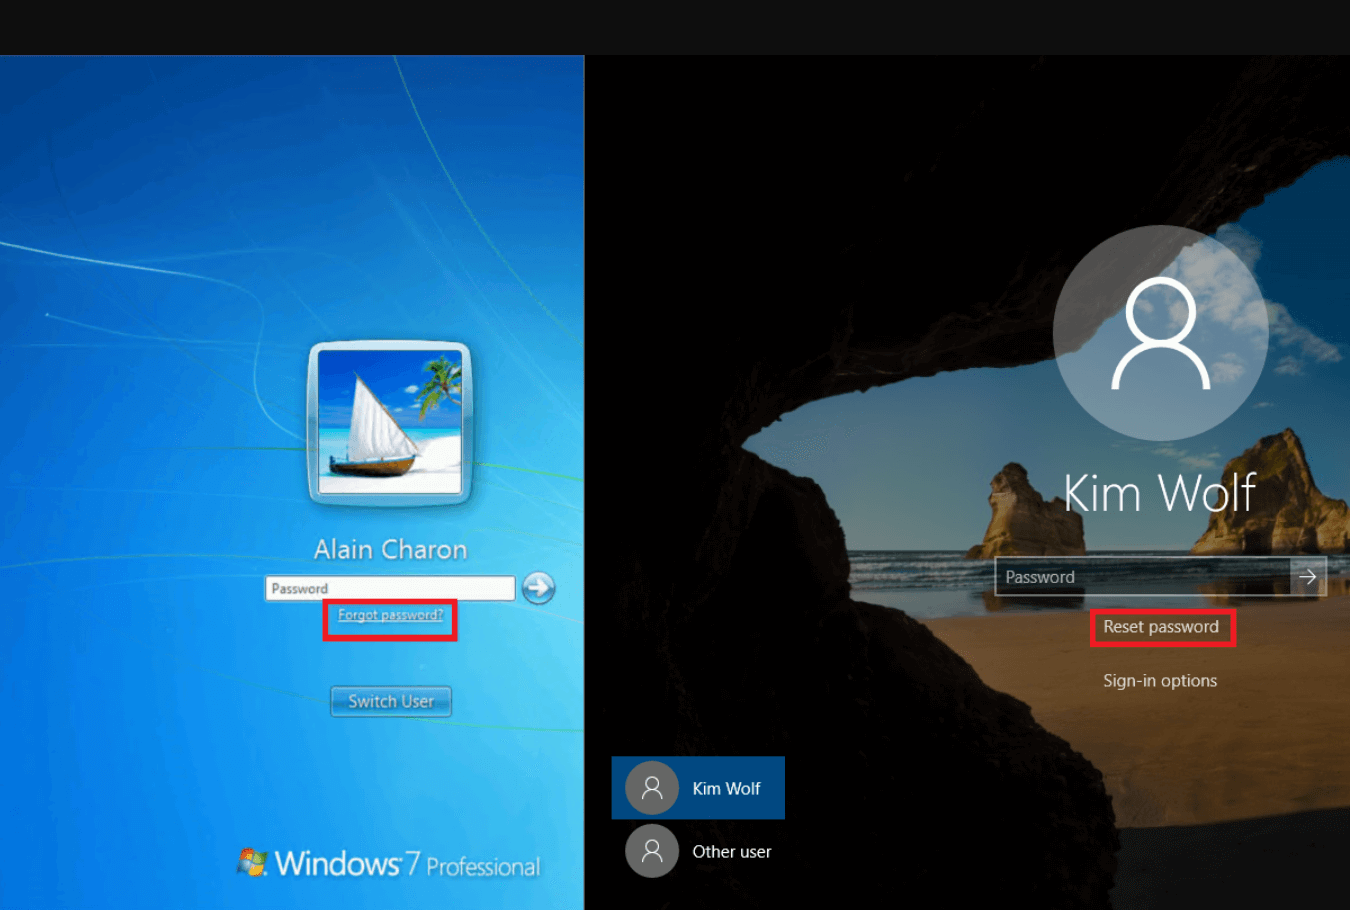Image resolution: width=1350 pixels, height=910 pixels.
Task: Click the arrow submit icon in Kim Wolf's password box
Action: [1308, 577]
